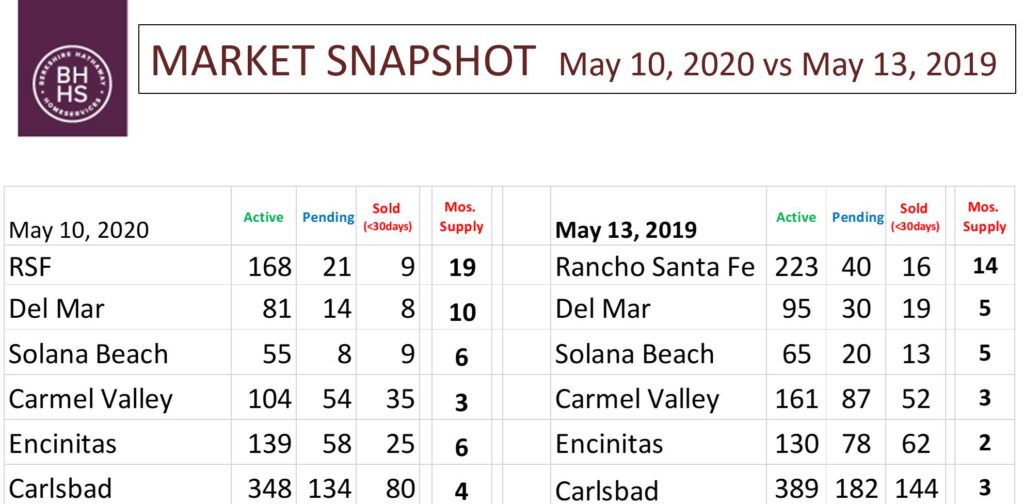Click the May 13, 2019 table header
1024x504 pixels.
[626, 230]
